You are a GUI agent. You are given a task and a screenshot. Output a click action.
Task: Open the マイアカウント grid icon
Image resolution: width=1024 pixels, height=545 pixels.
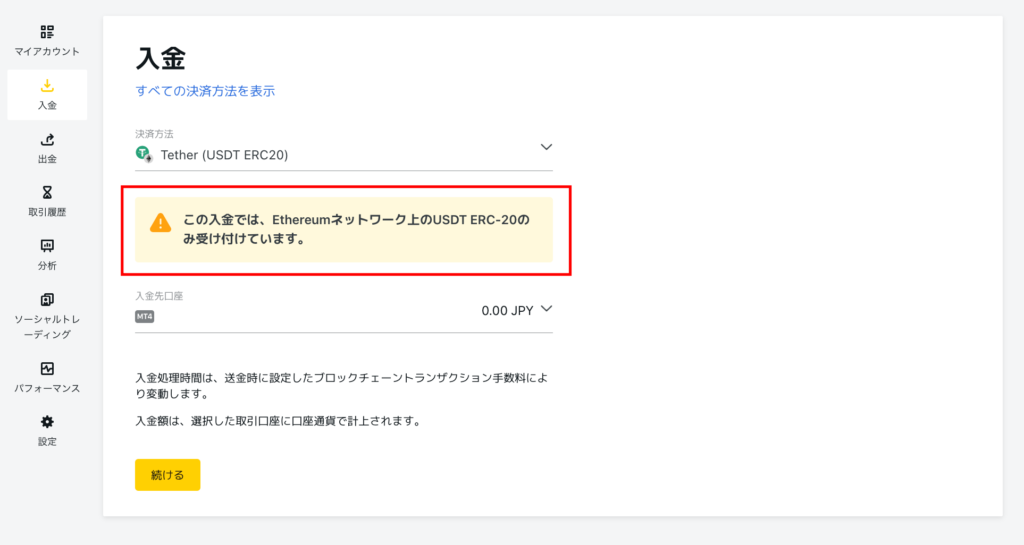pos(47,31)
